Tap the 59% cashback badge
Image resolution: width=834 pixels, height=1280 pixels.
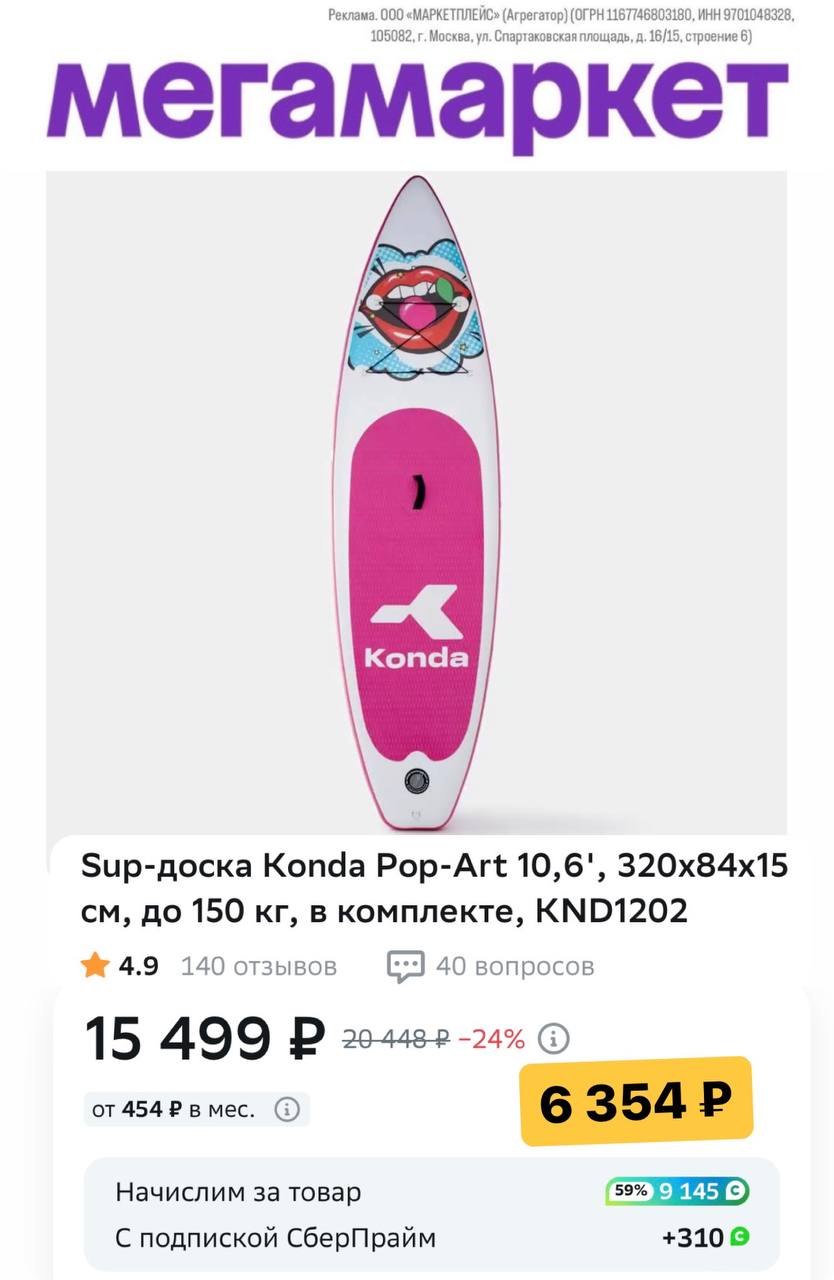point(630,1191)
